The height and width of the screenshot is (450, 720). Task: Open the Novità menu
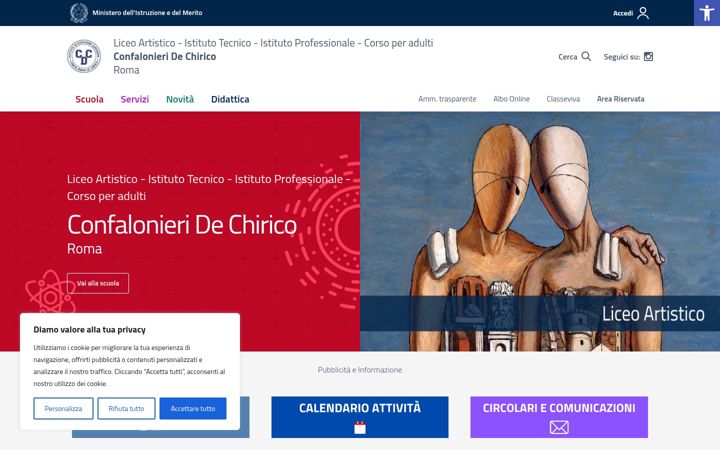180,99
